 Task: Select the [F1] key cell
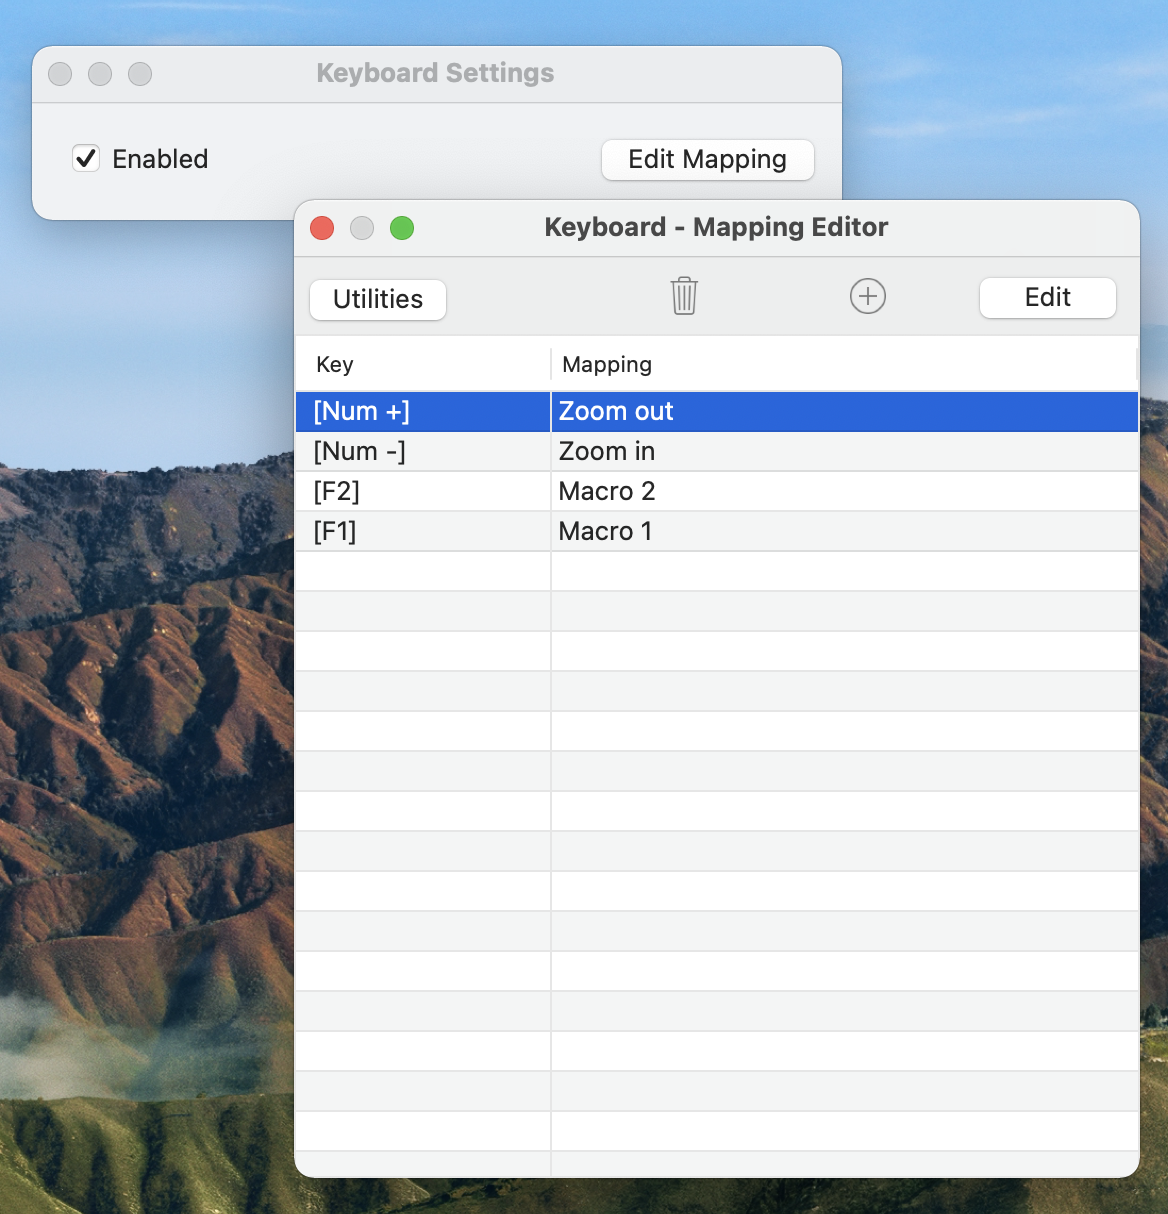click(x=423, y=531)
